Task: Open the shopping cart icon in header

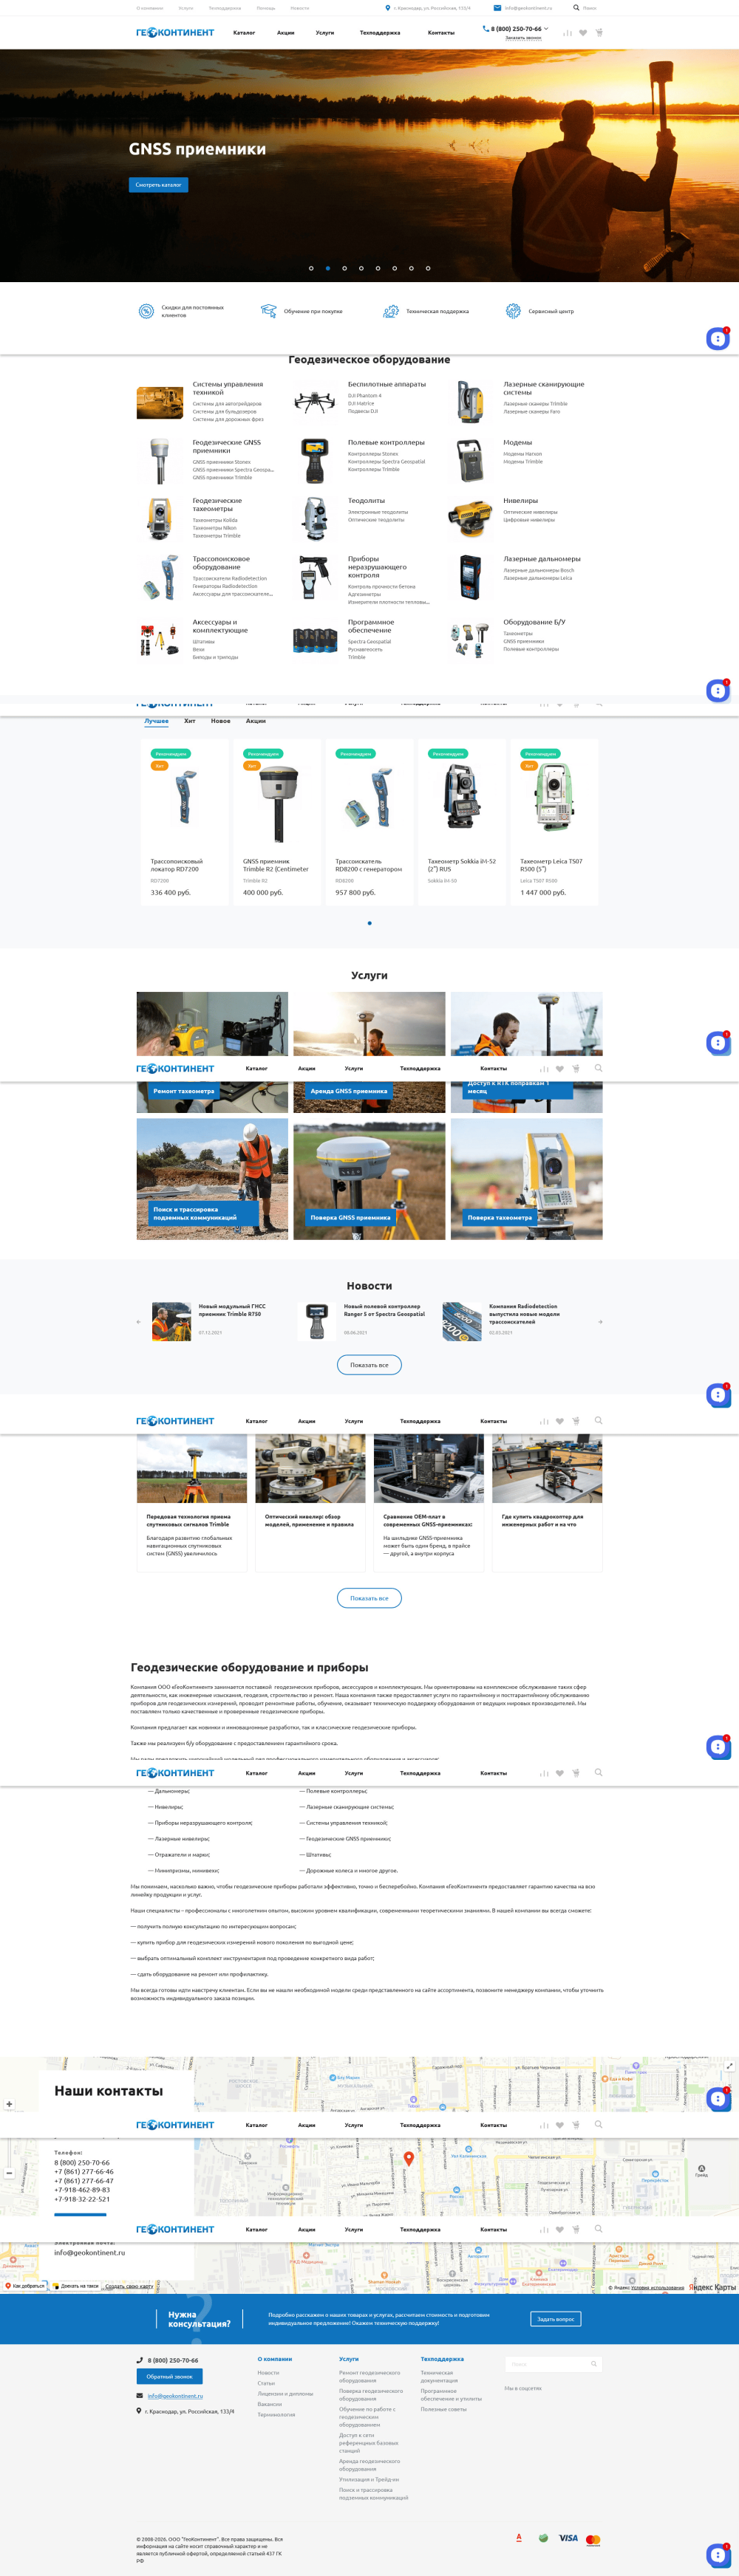Action: coord(599,32)
